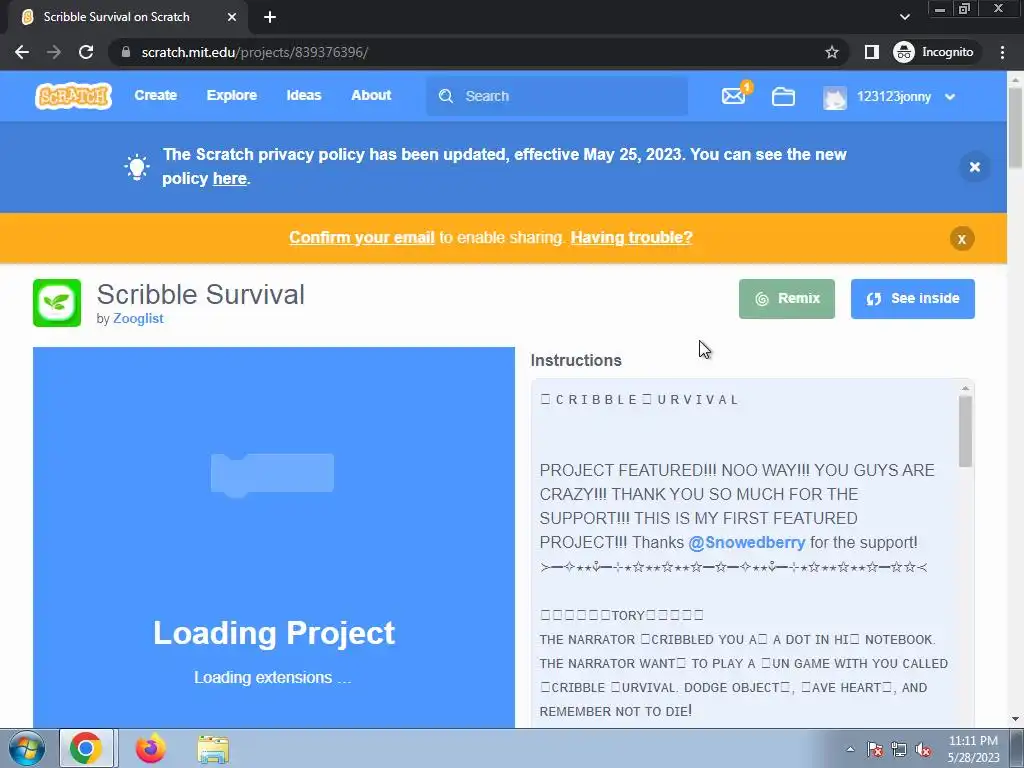
Task: Open Windows Explorer from the taskbar
Action: [x=213, y=748]
